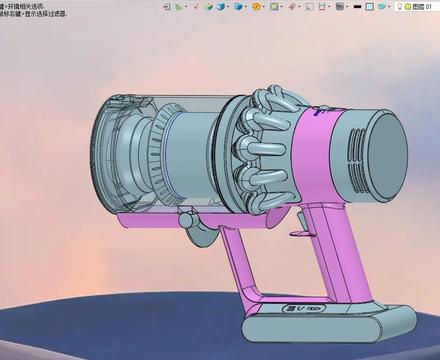The image size is (440, 360).
Task: Click the black line color swatch
Action: [357, 7]
